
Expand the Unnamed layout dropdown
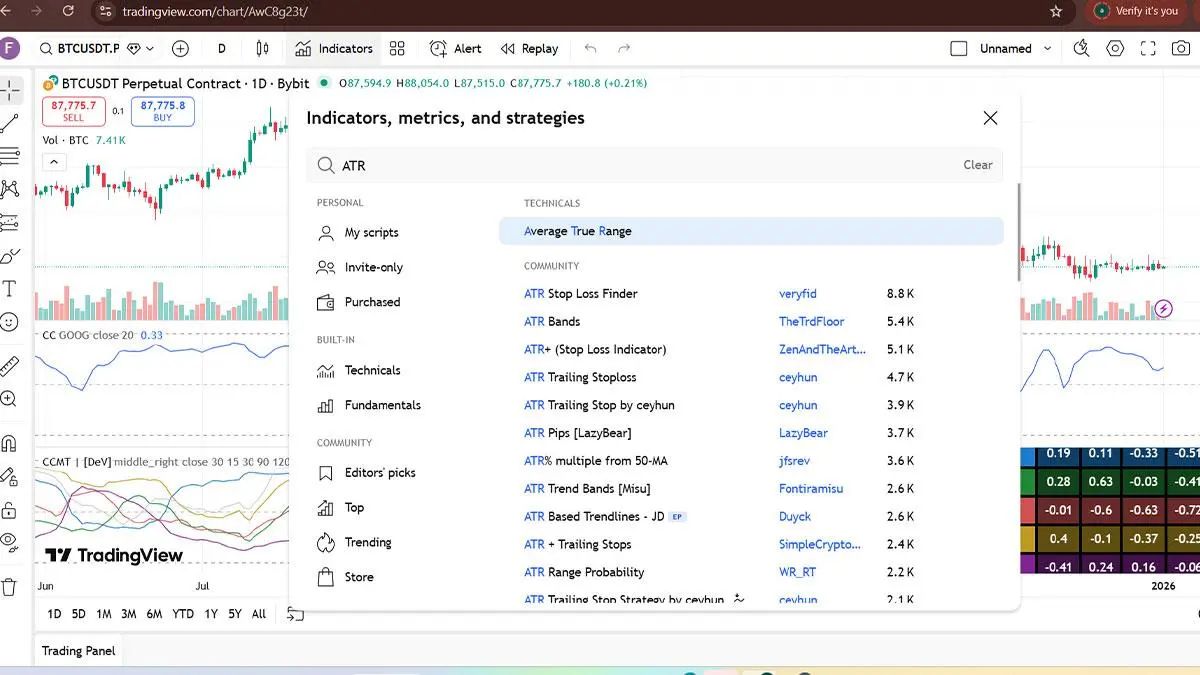[1047, 48]
